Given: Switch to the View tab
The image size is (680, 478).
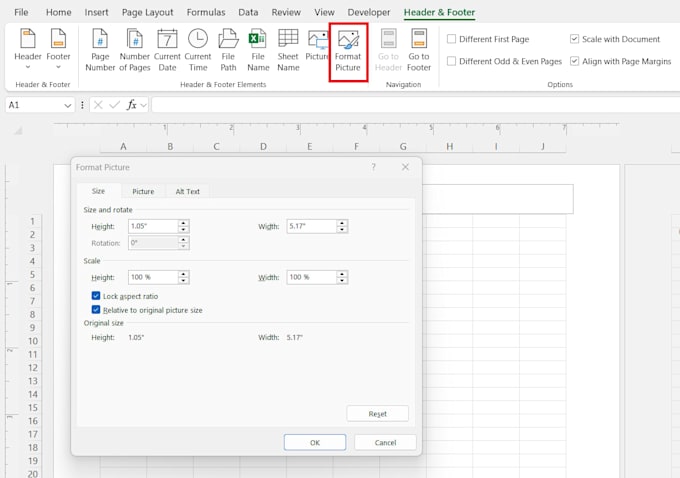Looking at the screenshot, I should 324,12.
